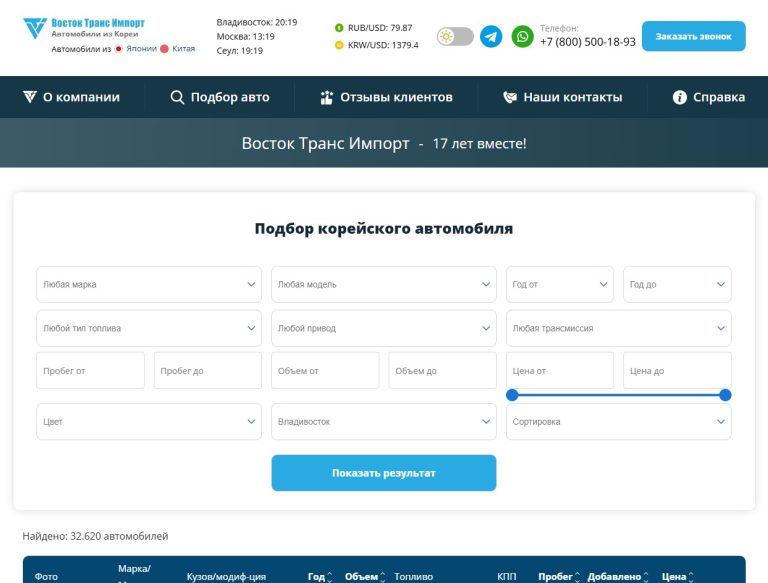Open the Справка menu item
Viewport: 768px width, 583px height.
709,97
